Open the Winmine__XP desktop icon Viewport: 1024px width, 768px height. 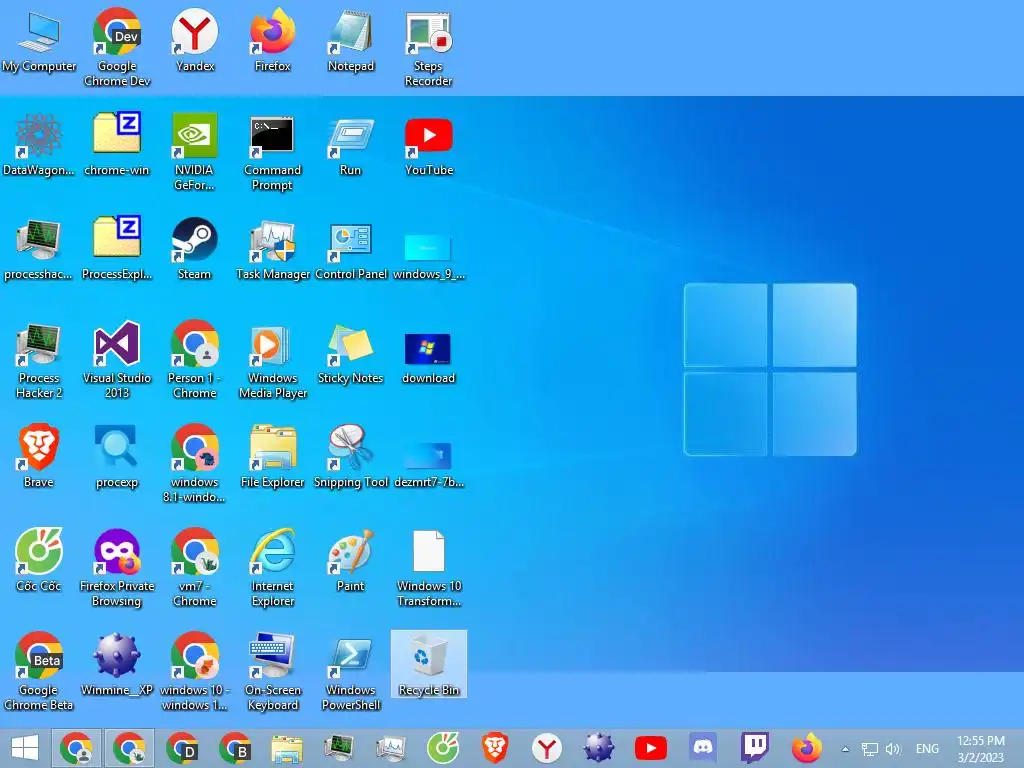117,664
